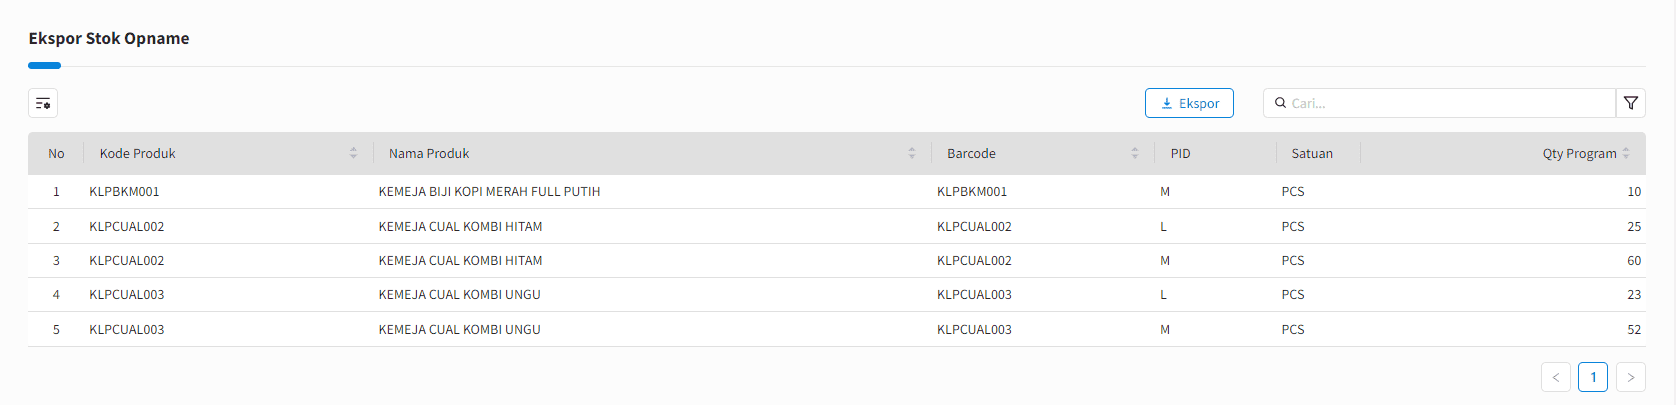Focus the Cari search field
Viewport: 1676px width, 405px height.
coord(1439,103)
